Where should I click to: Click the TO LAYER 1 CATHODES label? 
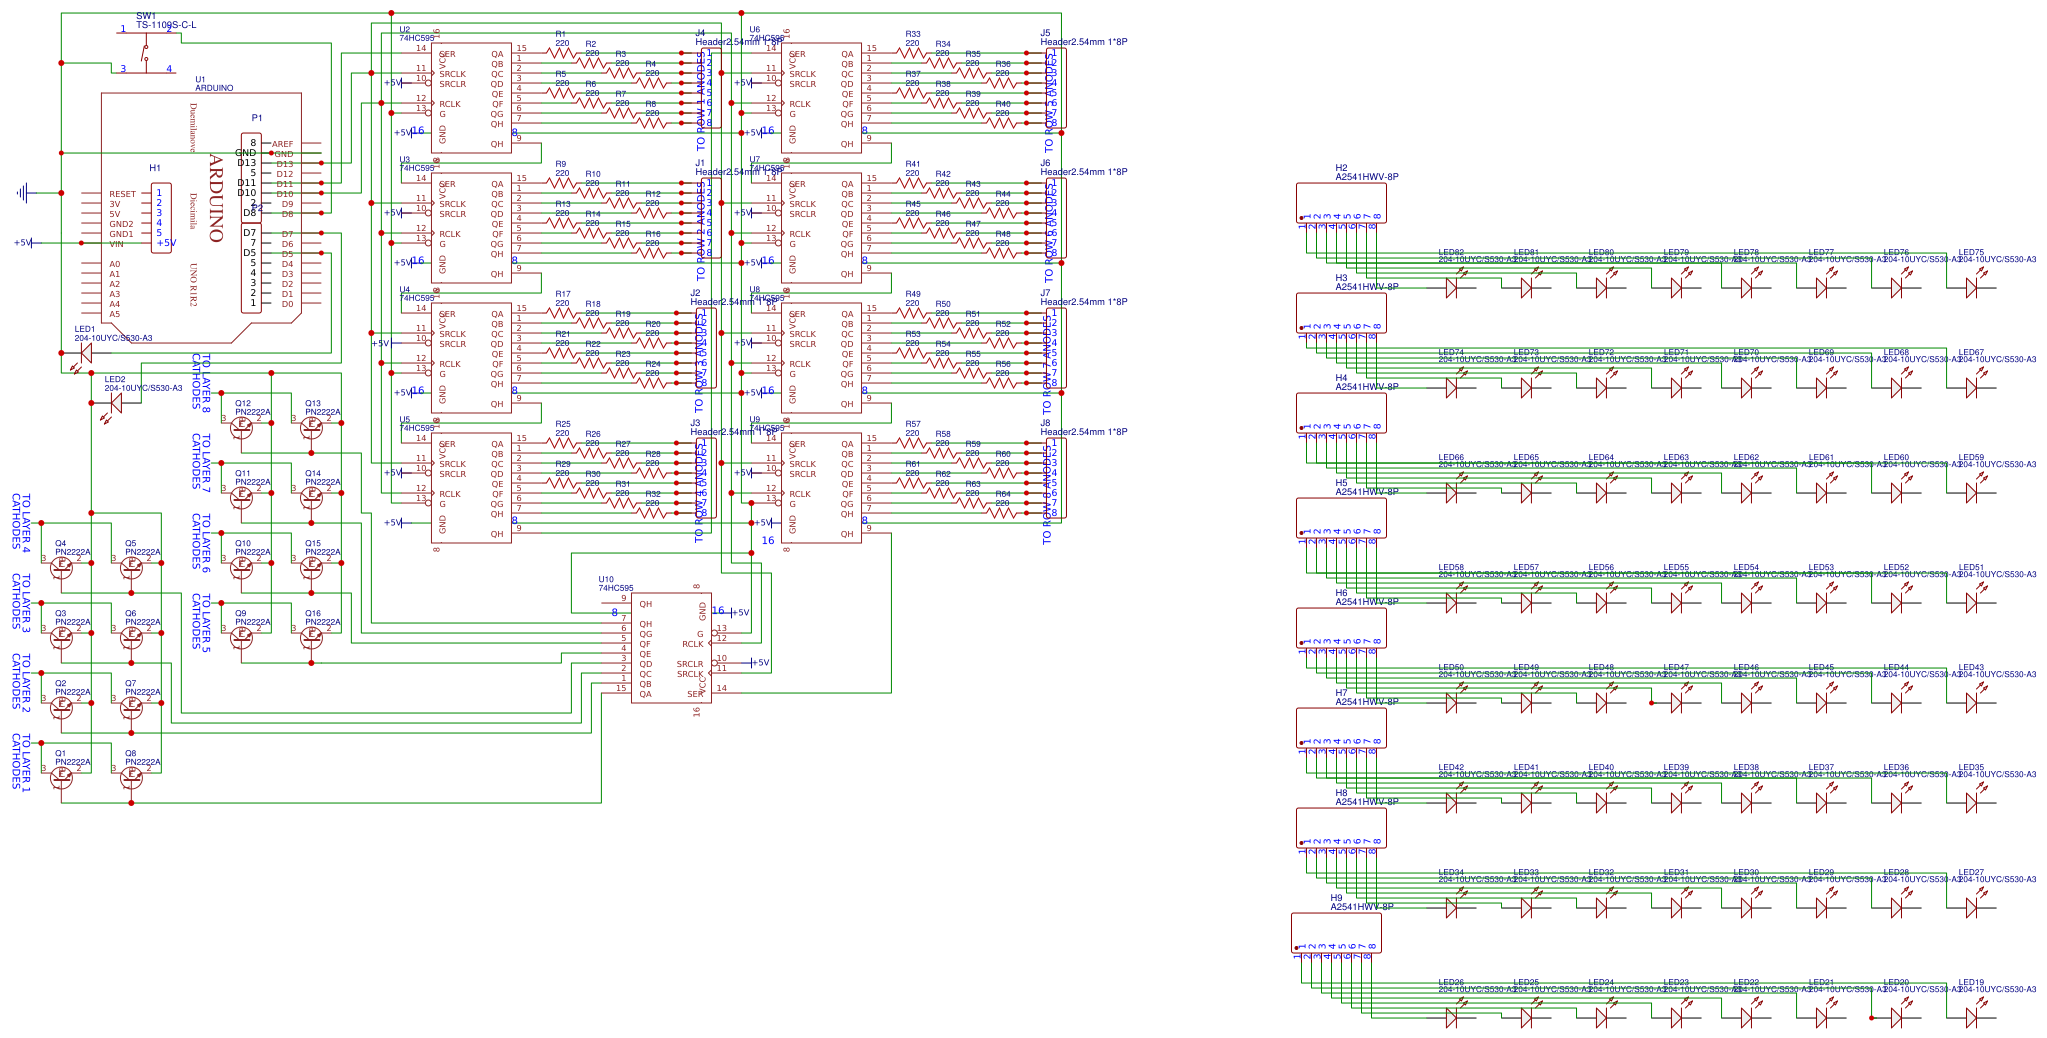click(x=21, y=762)
